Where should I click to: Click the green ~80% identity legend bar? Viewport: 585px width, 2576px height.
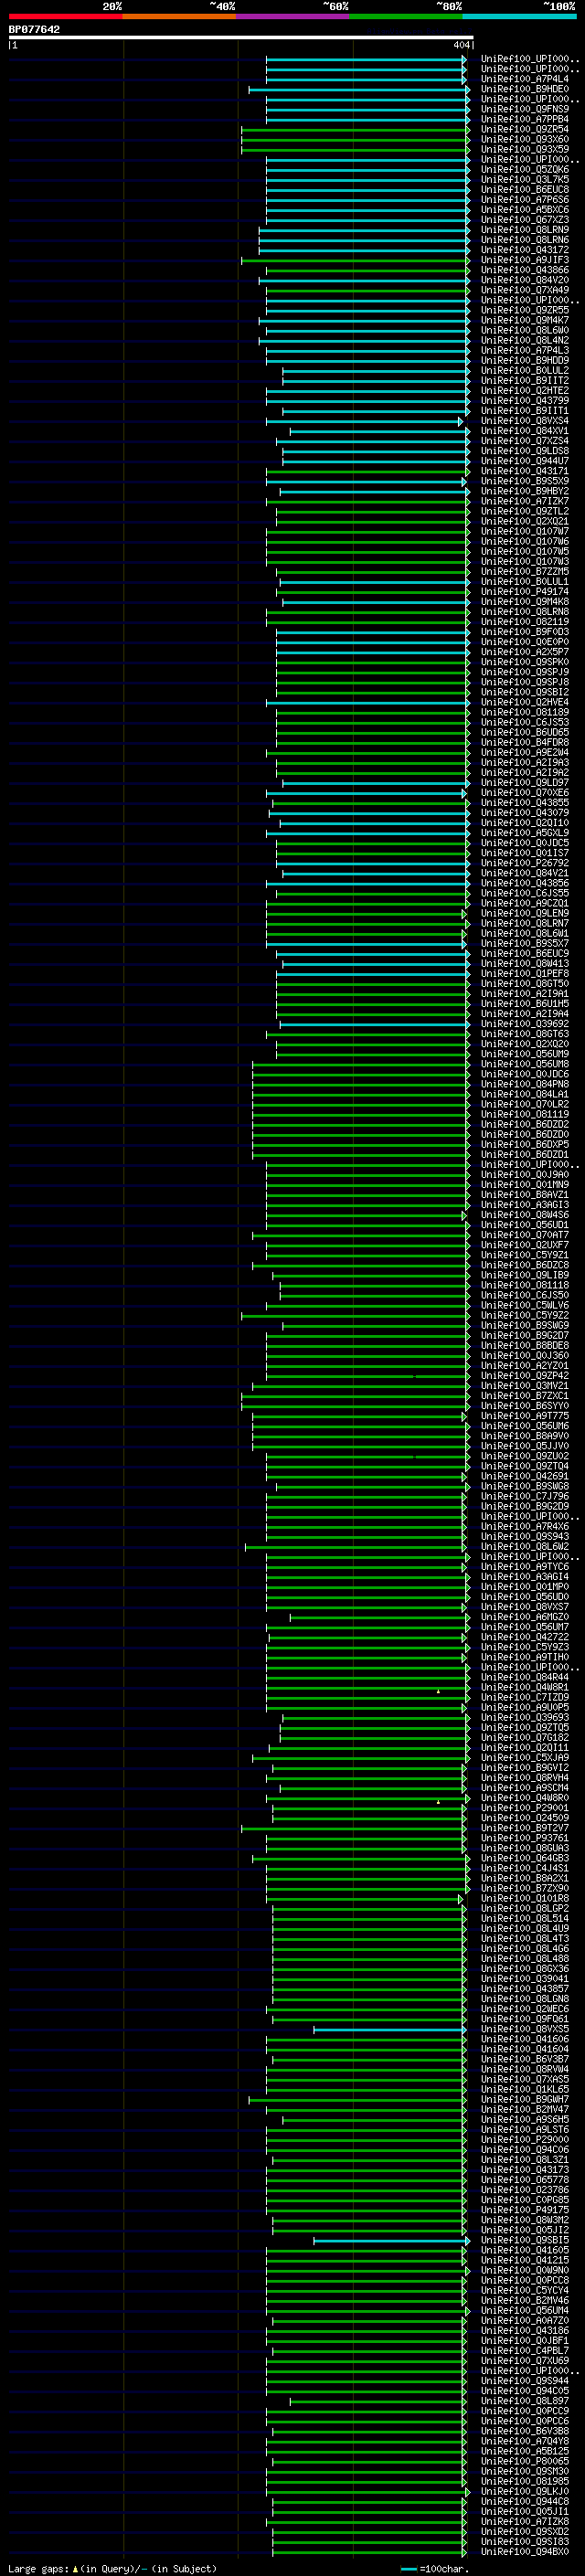tap(406, 16)
